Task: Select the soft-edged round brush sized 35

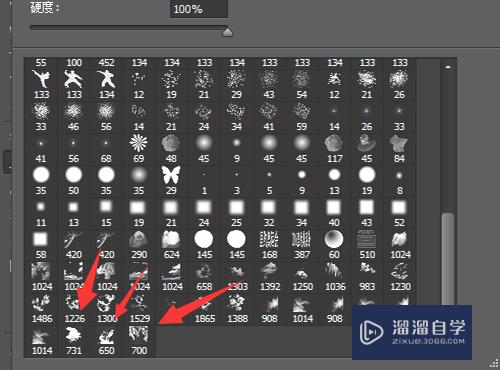Action: coord(139,175)
